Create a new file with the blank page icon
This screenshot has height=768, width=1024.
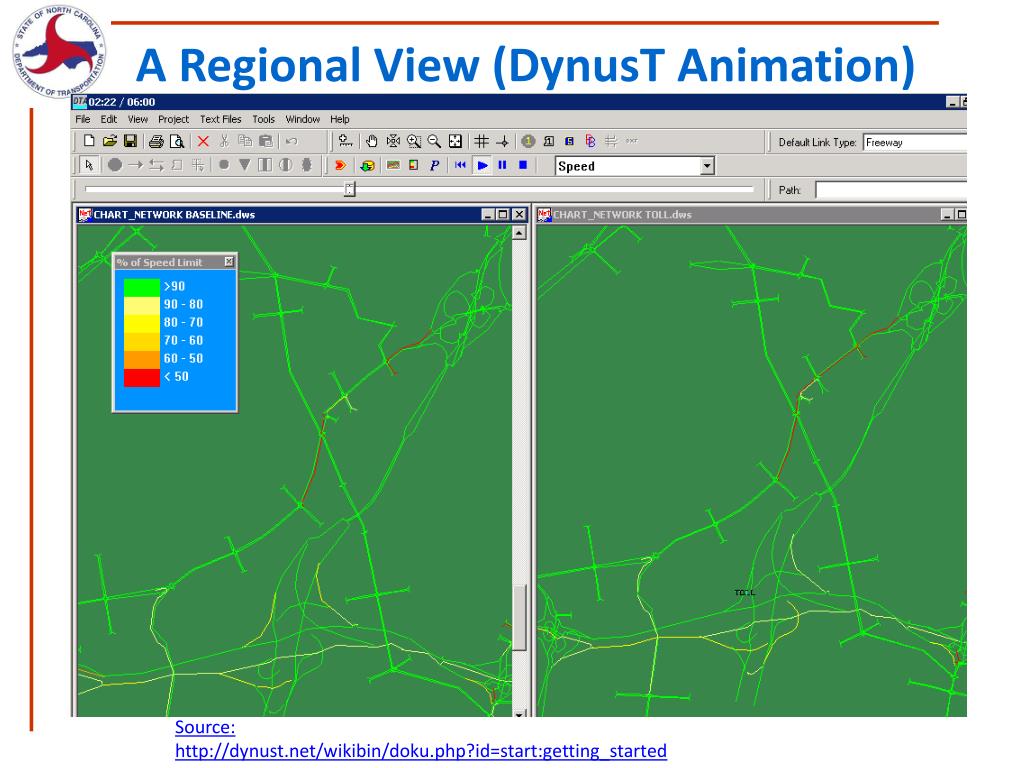(x=89, y=141)
